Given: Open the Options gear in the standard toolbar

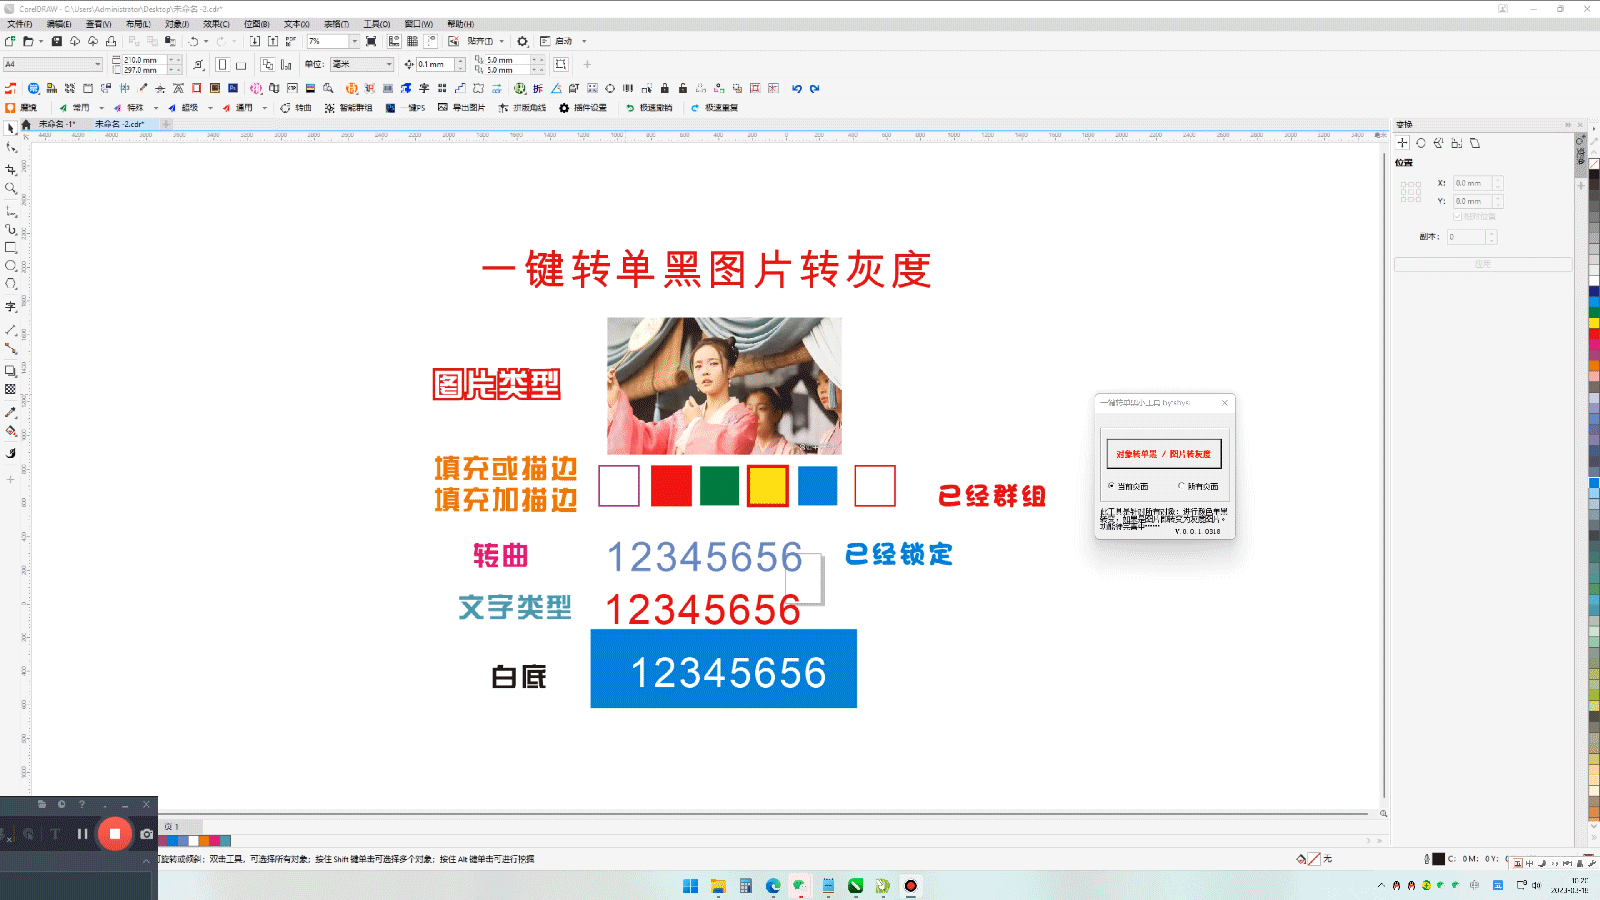Looking at the screenshot, I should coord(522,41).
